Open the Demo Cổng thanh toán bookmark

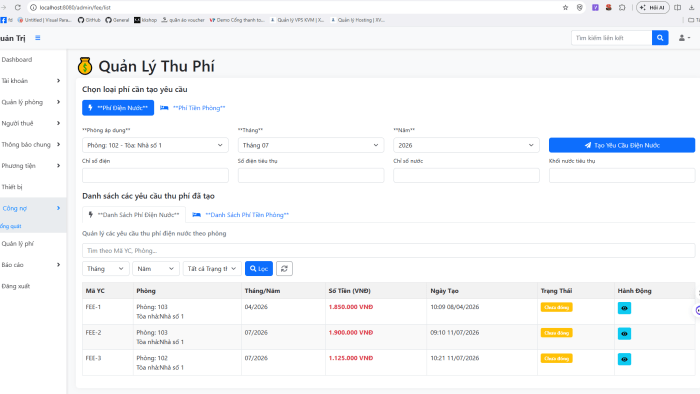coord(237,20)
